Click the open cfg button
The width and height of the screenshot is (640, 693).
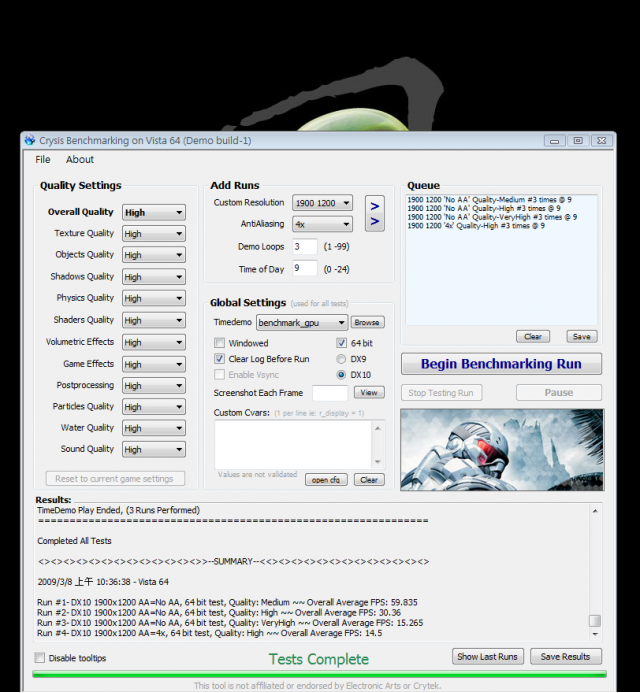326,480
